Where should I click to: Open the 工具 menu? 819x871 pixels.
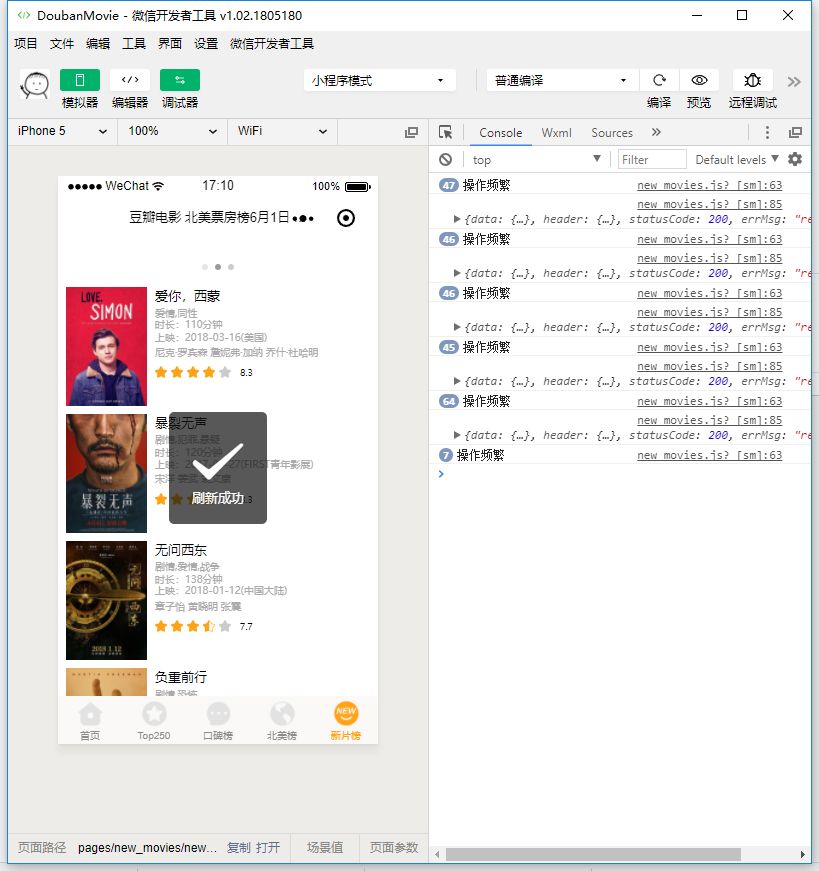(134, 43)
